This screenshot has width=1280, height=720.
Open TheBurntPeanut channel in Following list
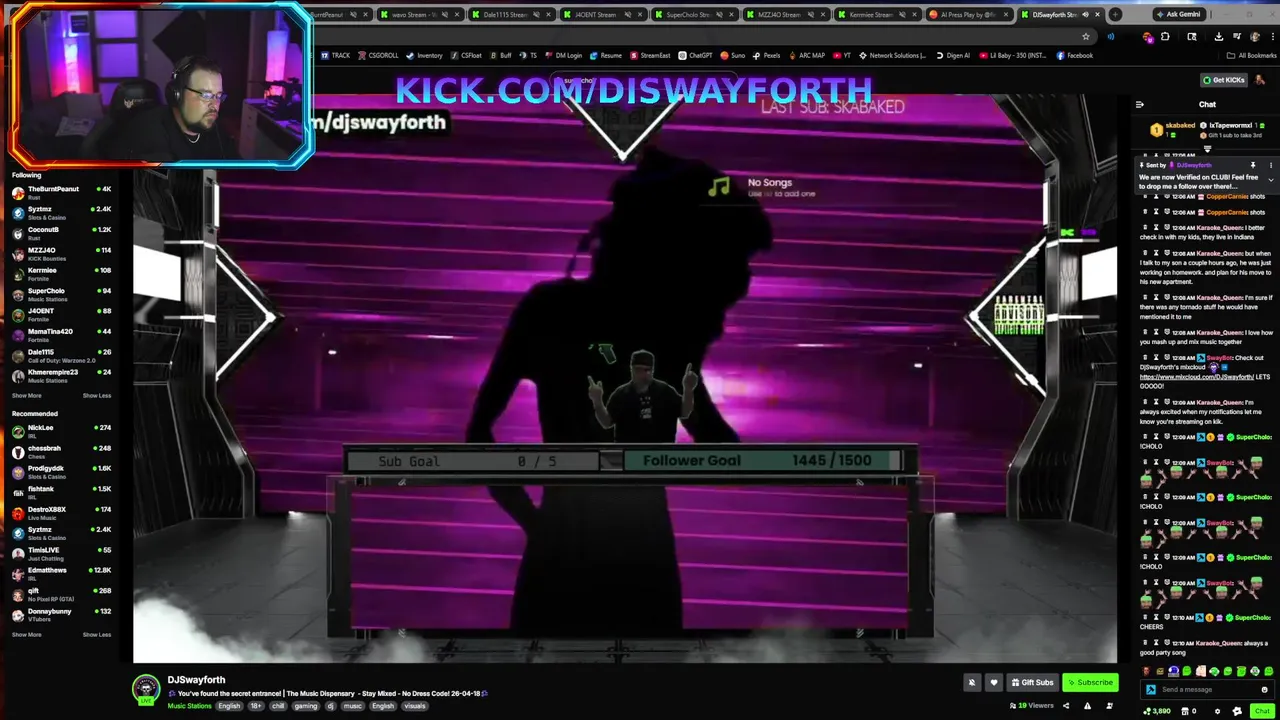(60, 192)
